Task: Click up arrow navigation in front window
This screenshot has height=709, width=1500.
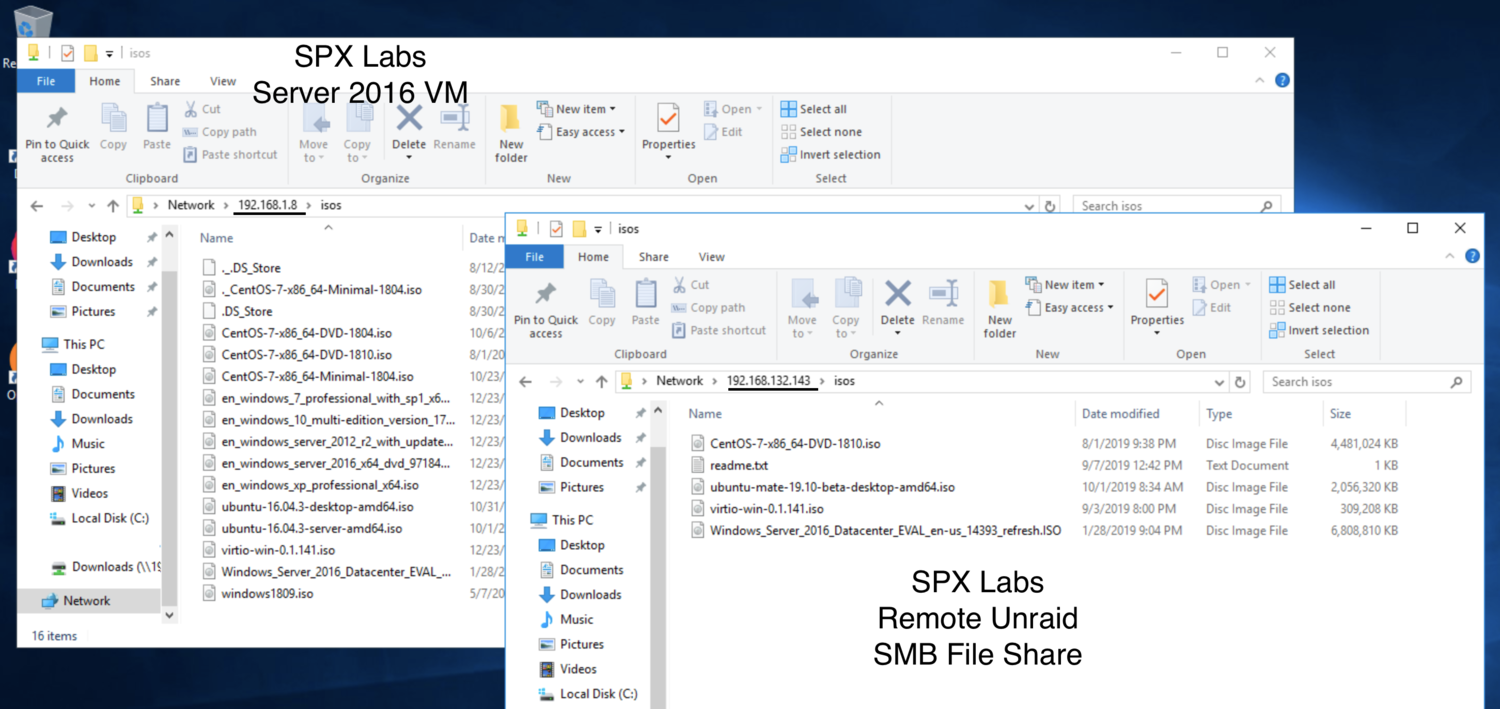Action: click(601, 382)
